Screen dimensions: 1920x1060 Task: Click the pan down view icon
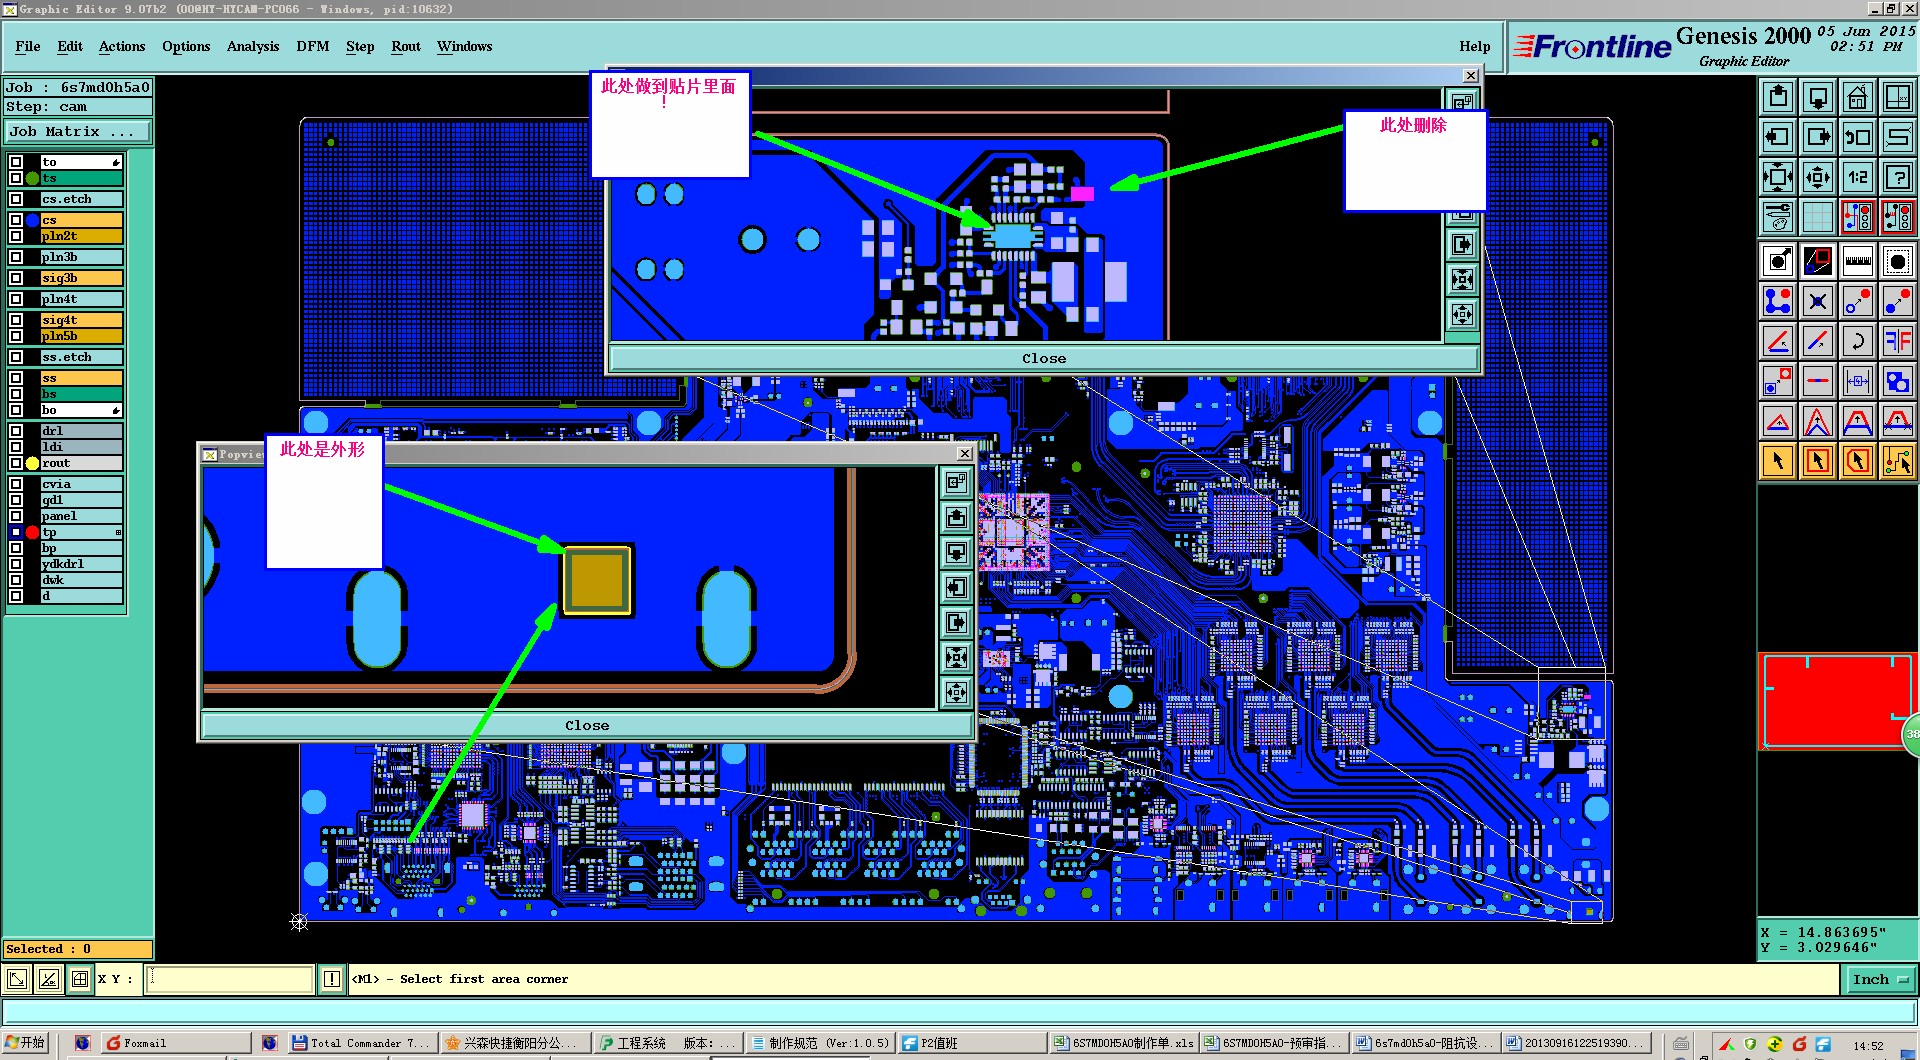1818,97
